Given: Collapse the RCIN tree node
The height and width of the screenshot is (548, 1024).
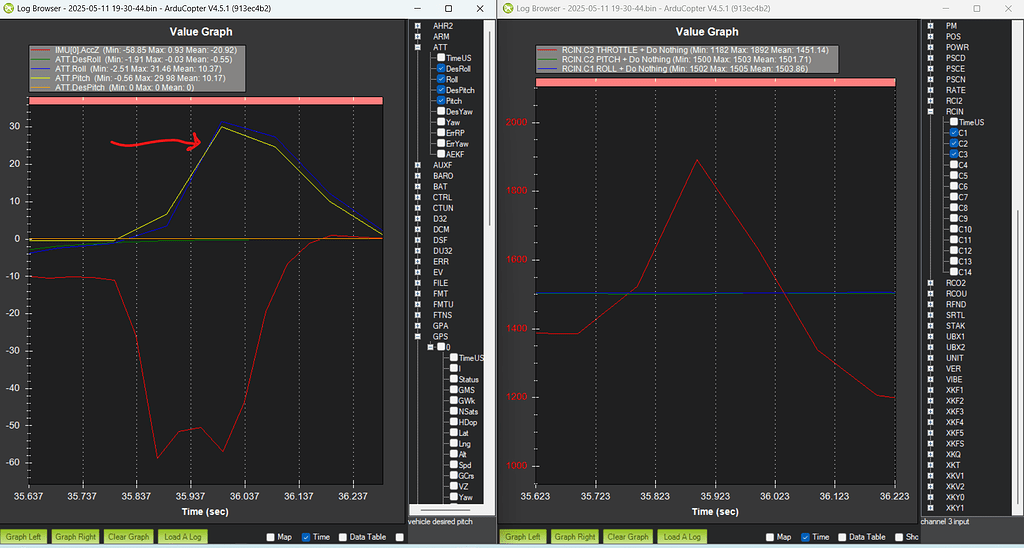Looking at the screenshot, I should click(930, 111).
